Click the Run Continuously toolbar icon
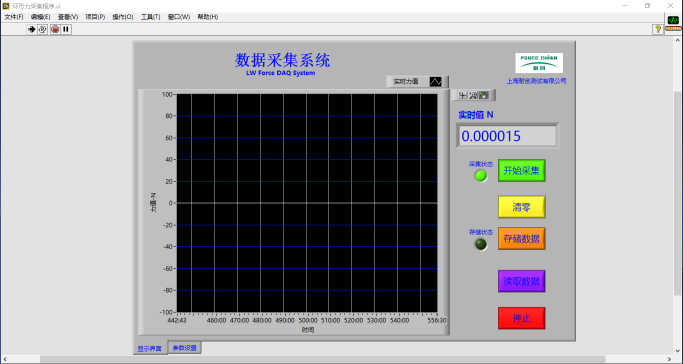 [43, 29]
